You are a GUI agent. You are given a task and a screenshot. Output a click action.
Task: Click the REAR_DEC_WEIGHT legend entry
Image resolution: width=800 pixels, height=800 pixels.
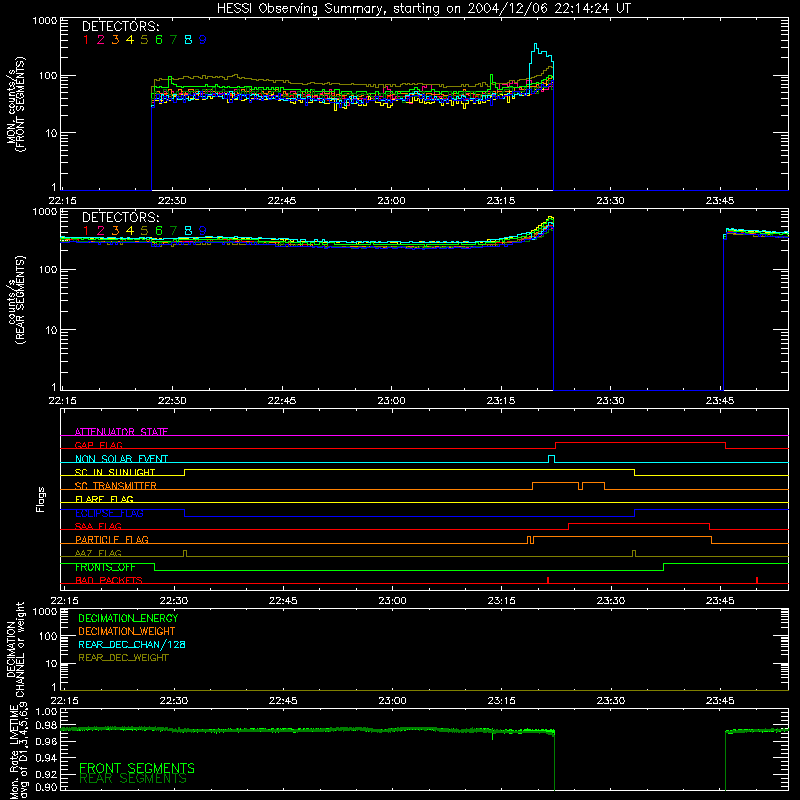click(123, 658)
